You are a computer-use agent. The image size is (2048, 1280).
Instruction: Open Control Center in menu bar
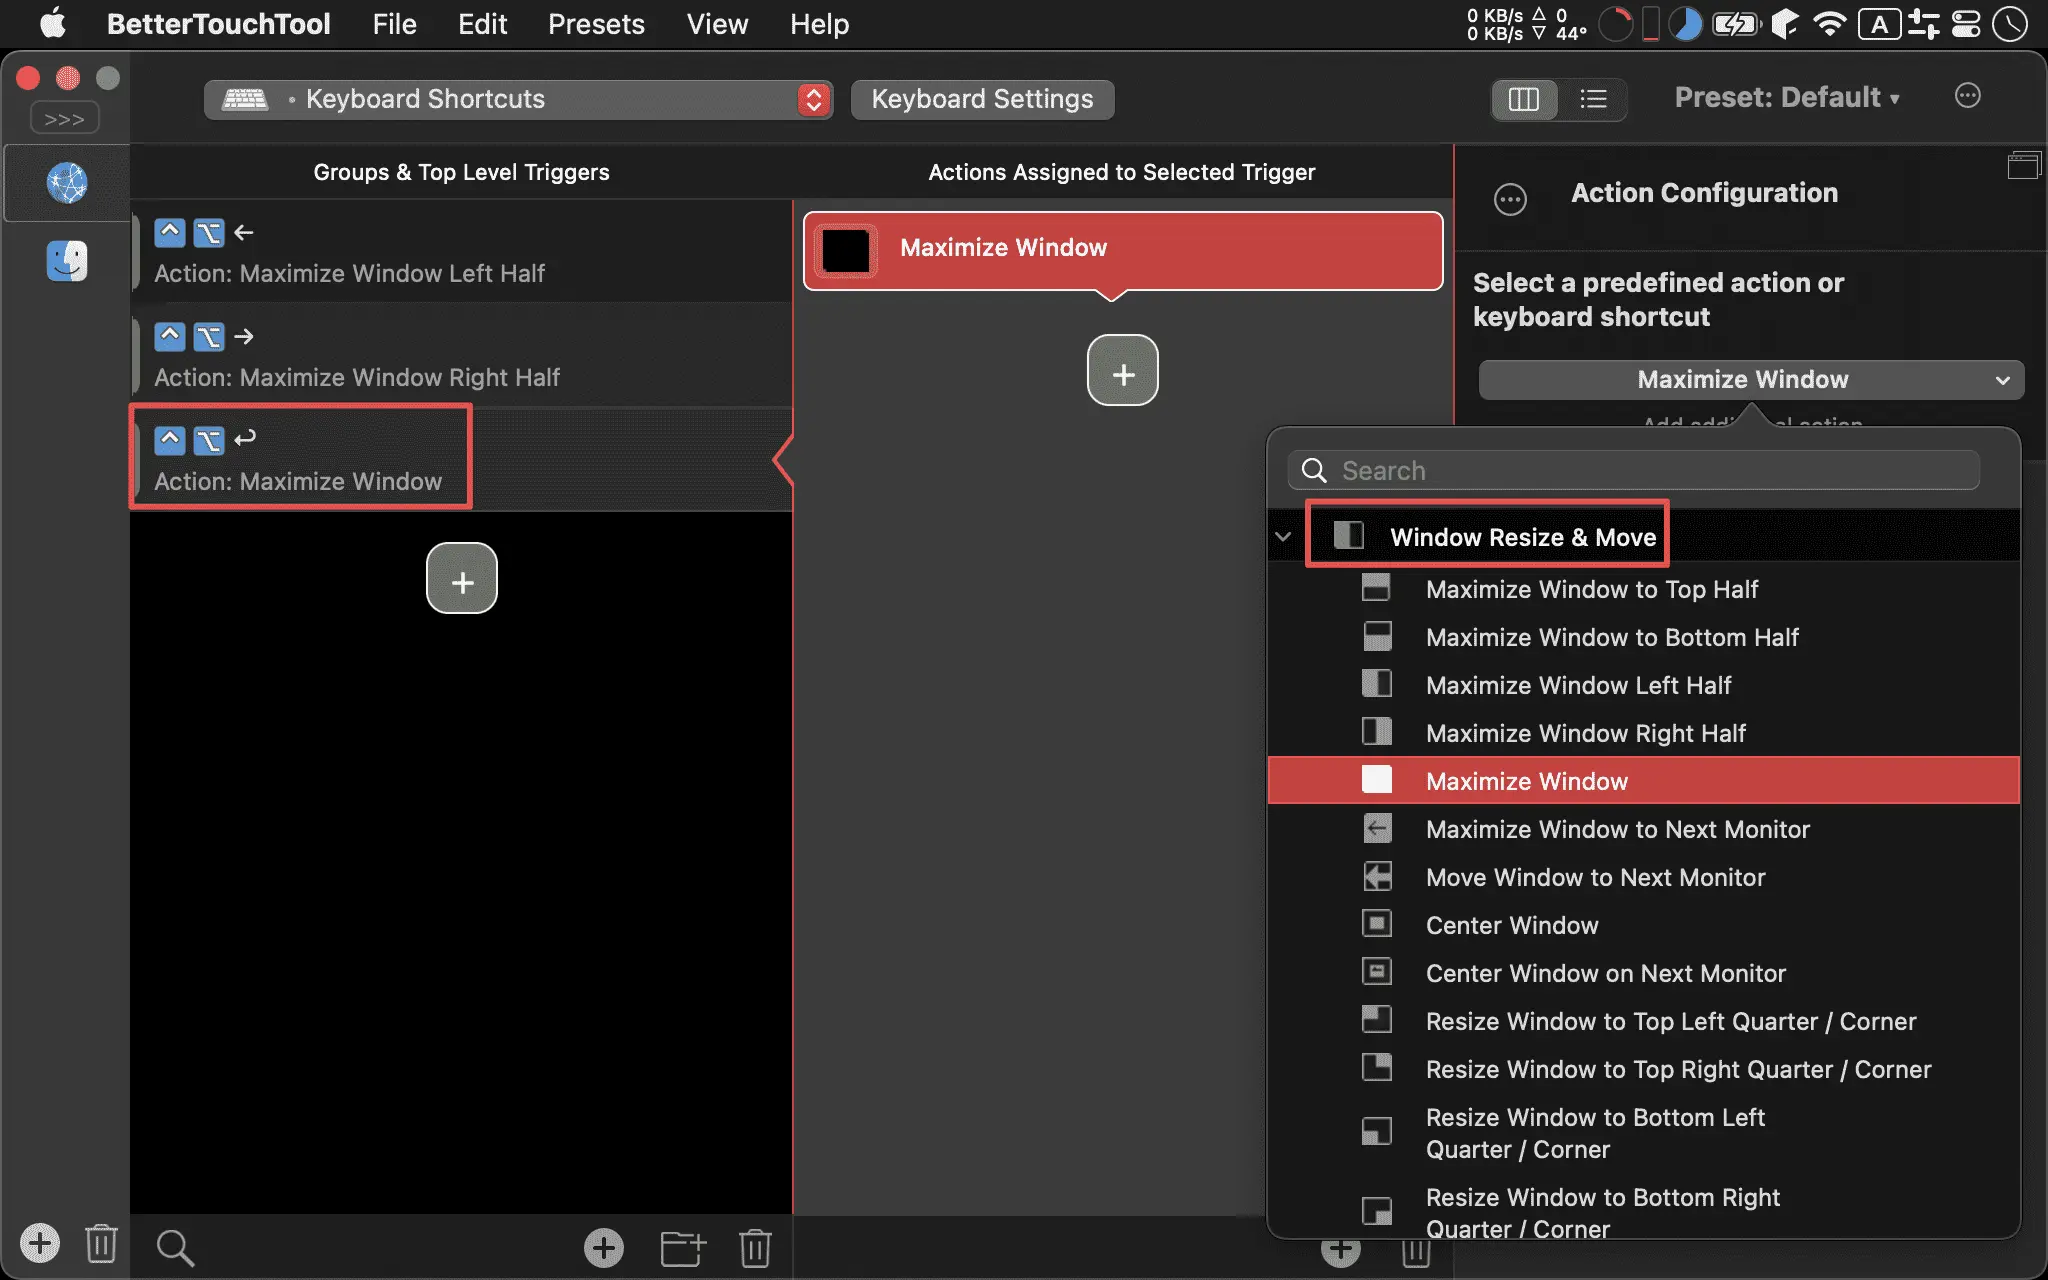coord(1966,24)
